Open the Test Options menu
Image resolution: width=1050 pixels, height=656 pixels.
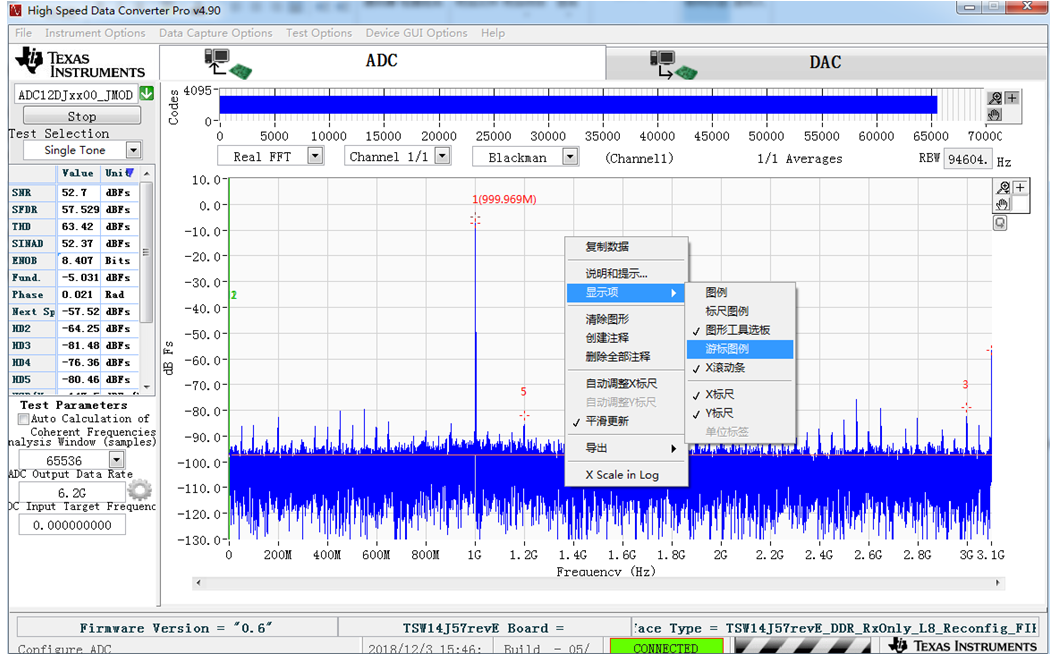319,33
